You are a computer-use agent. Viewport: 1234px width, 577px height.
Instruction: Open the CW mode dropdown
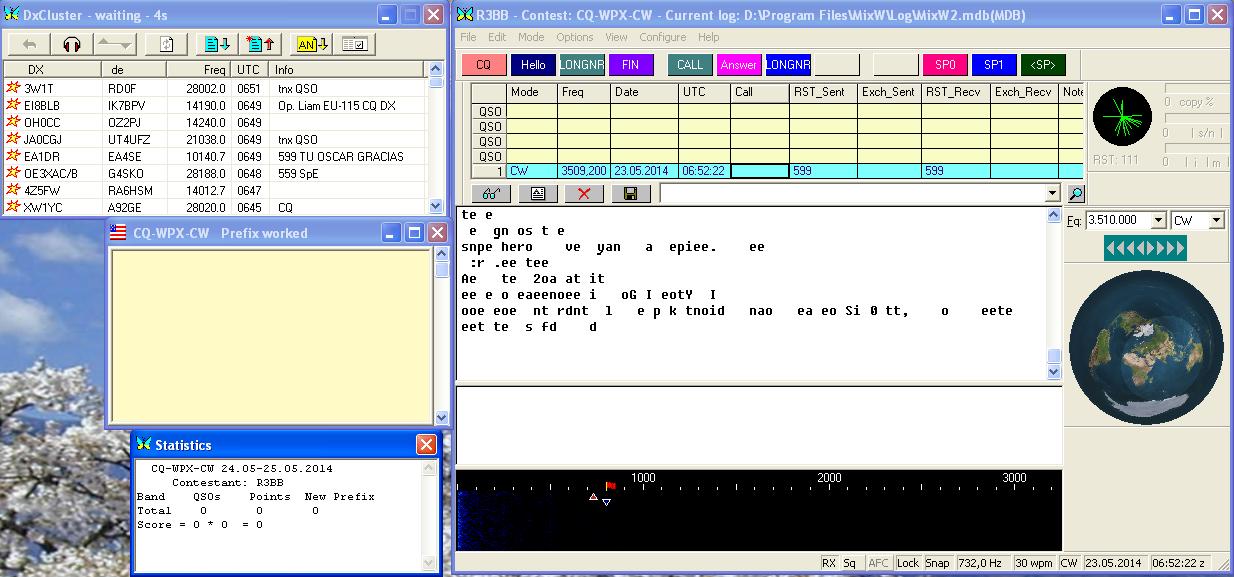pyautogui.click(x=1216, y=220)
